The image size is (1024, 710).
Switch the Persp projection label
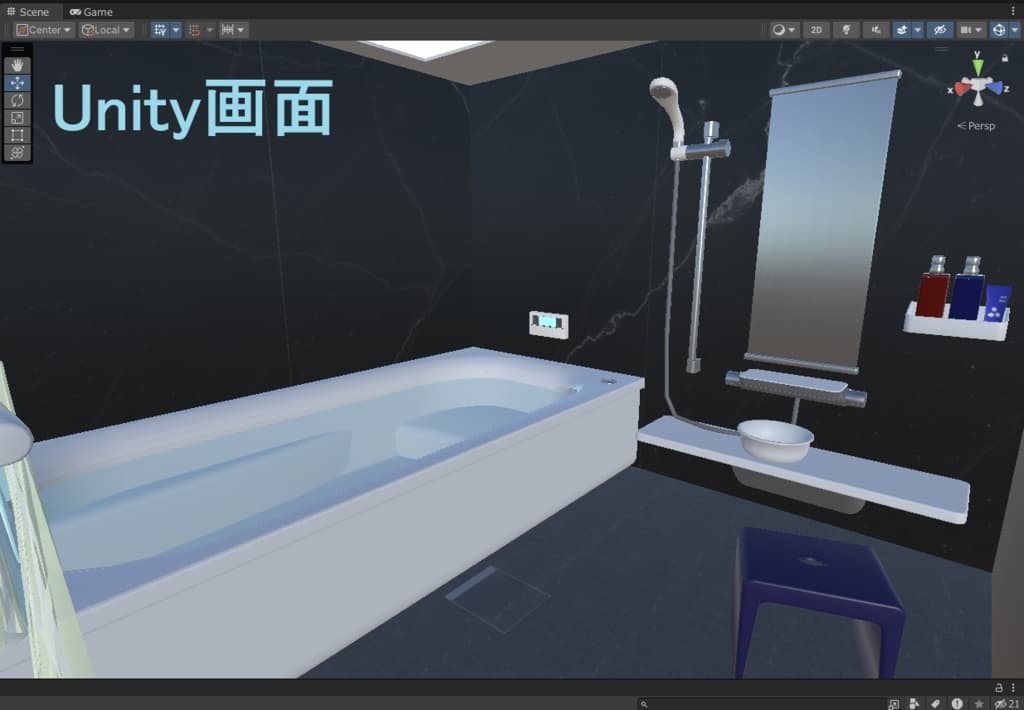click(x=976, y=126)
